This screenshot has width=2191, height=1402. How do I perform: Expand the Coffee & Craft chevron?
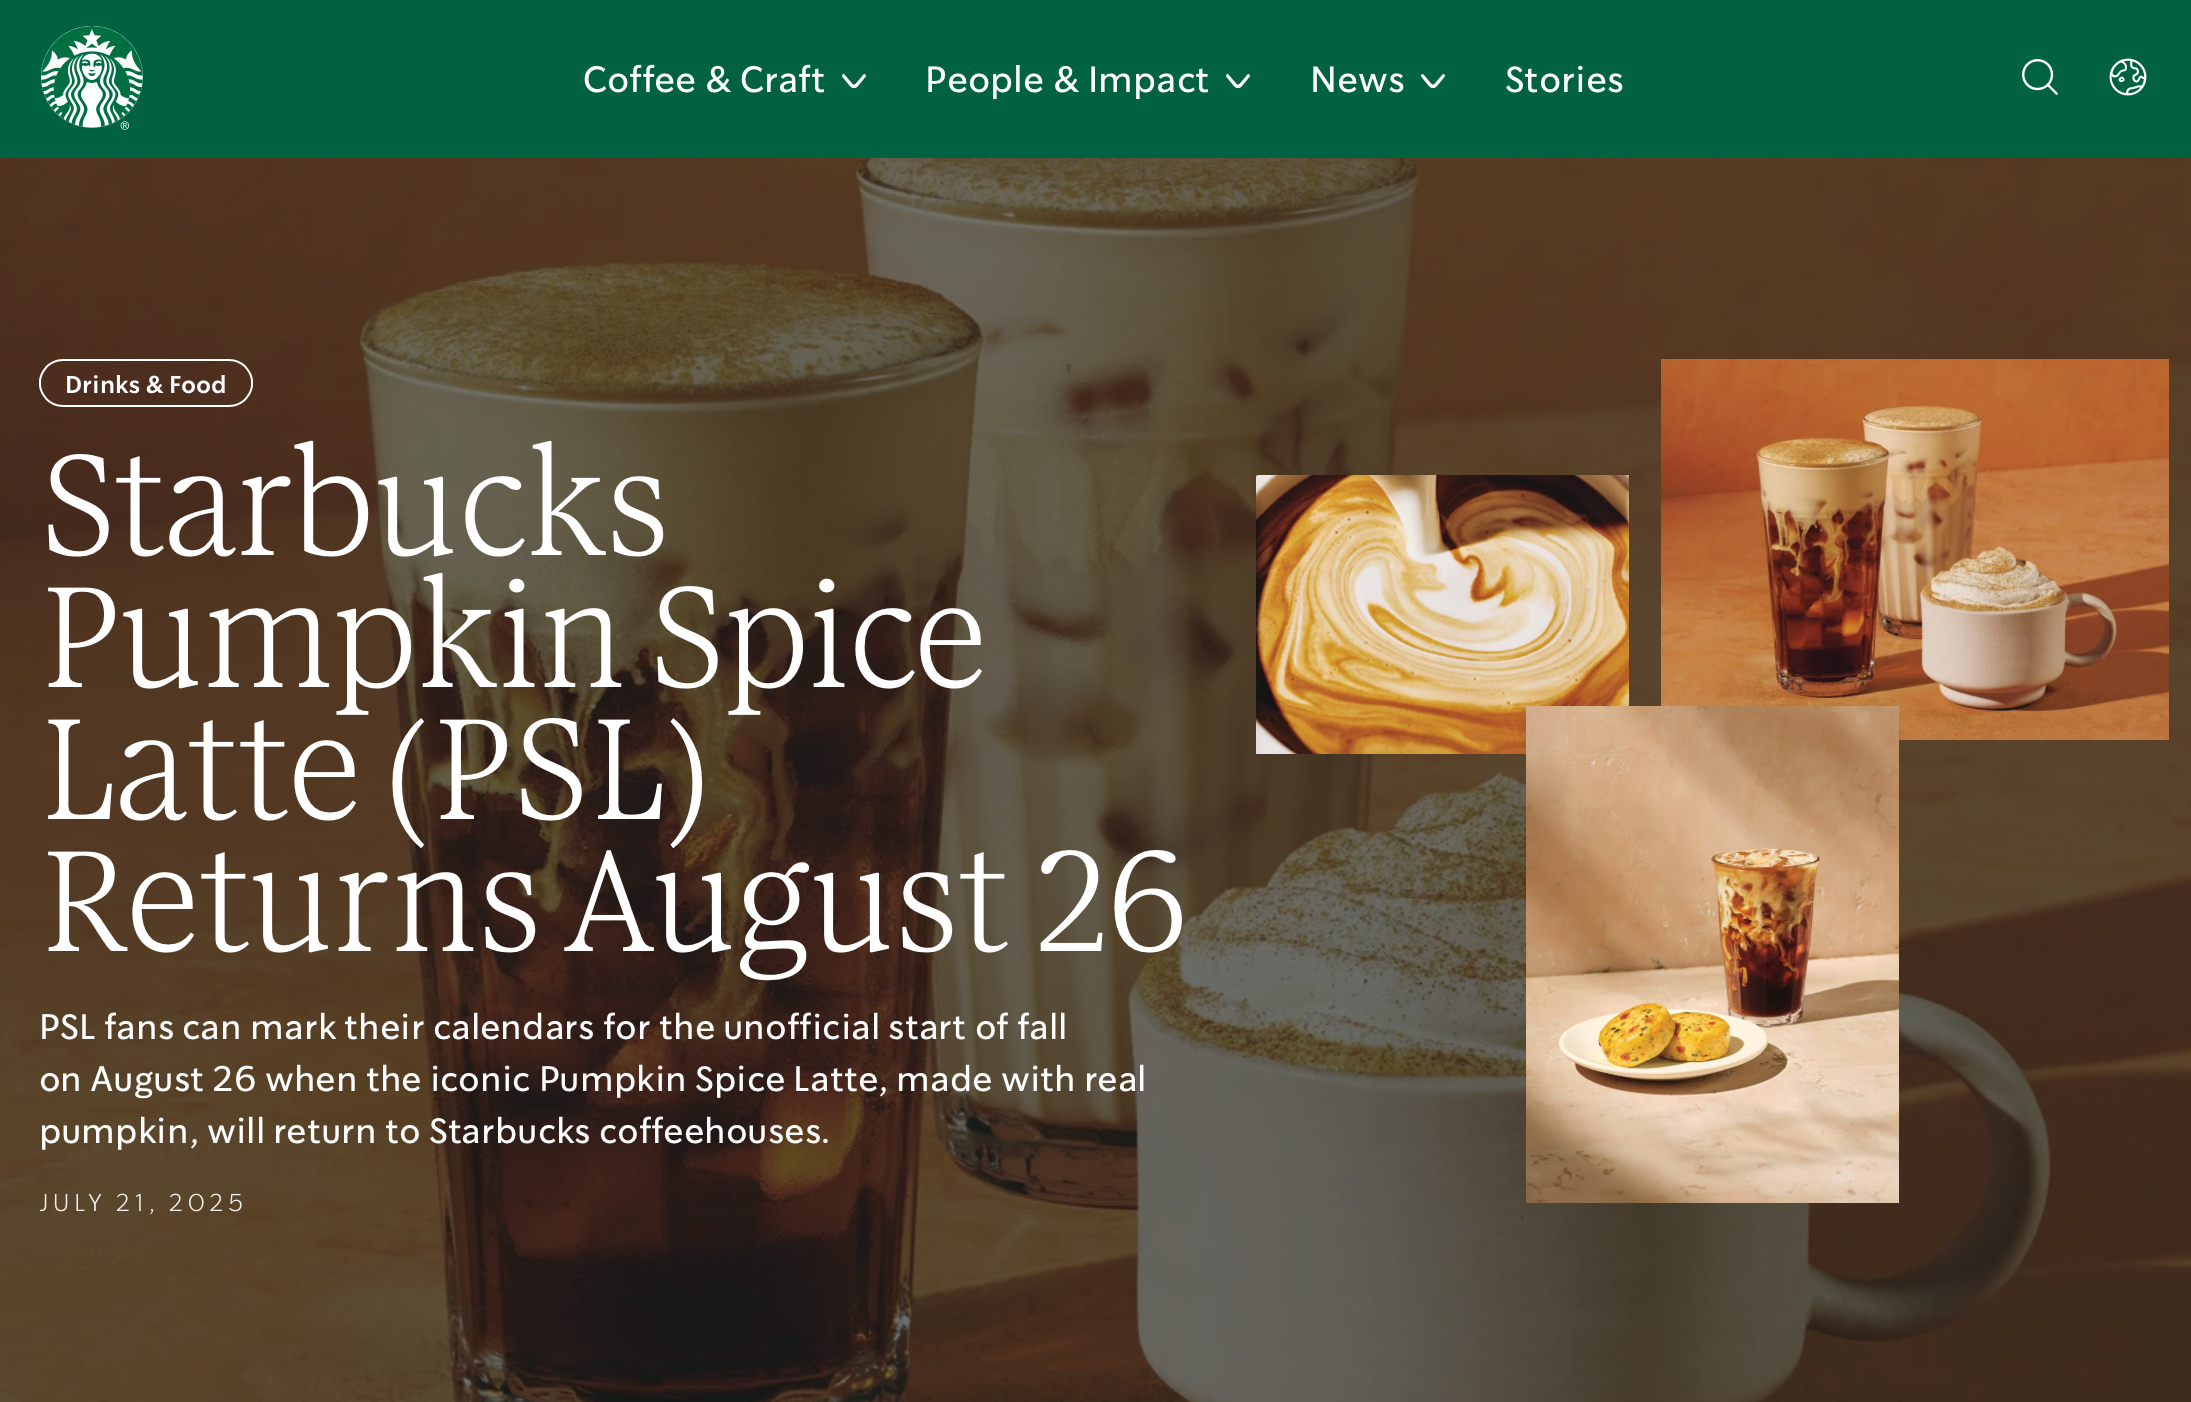[x=854, y=81]
